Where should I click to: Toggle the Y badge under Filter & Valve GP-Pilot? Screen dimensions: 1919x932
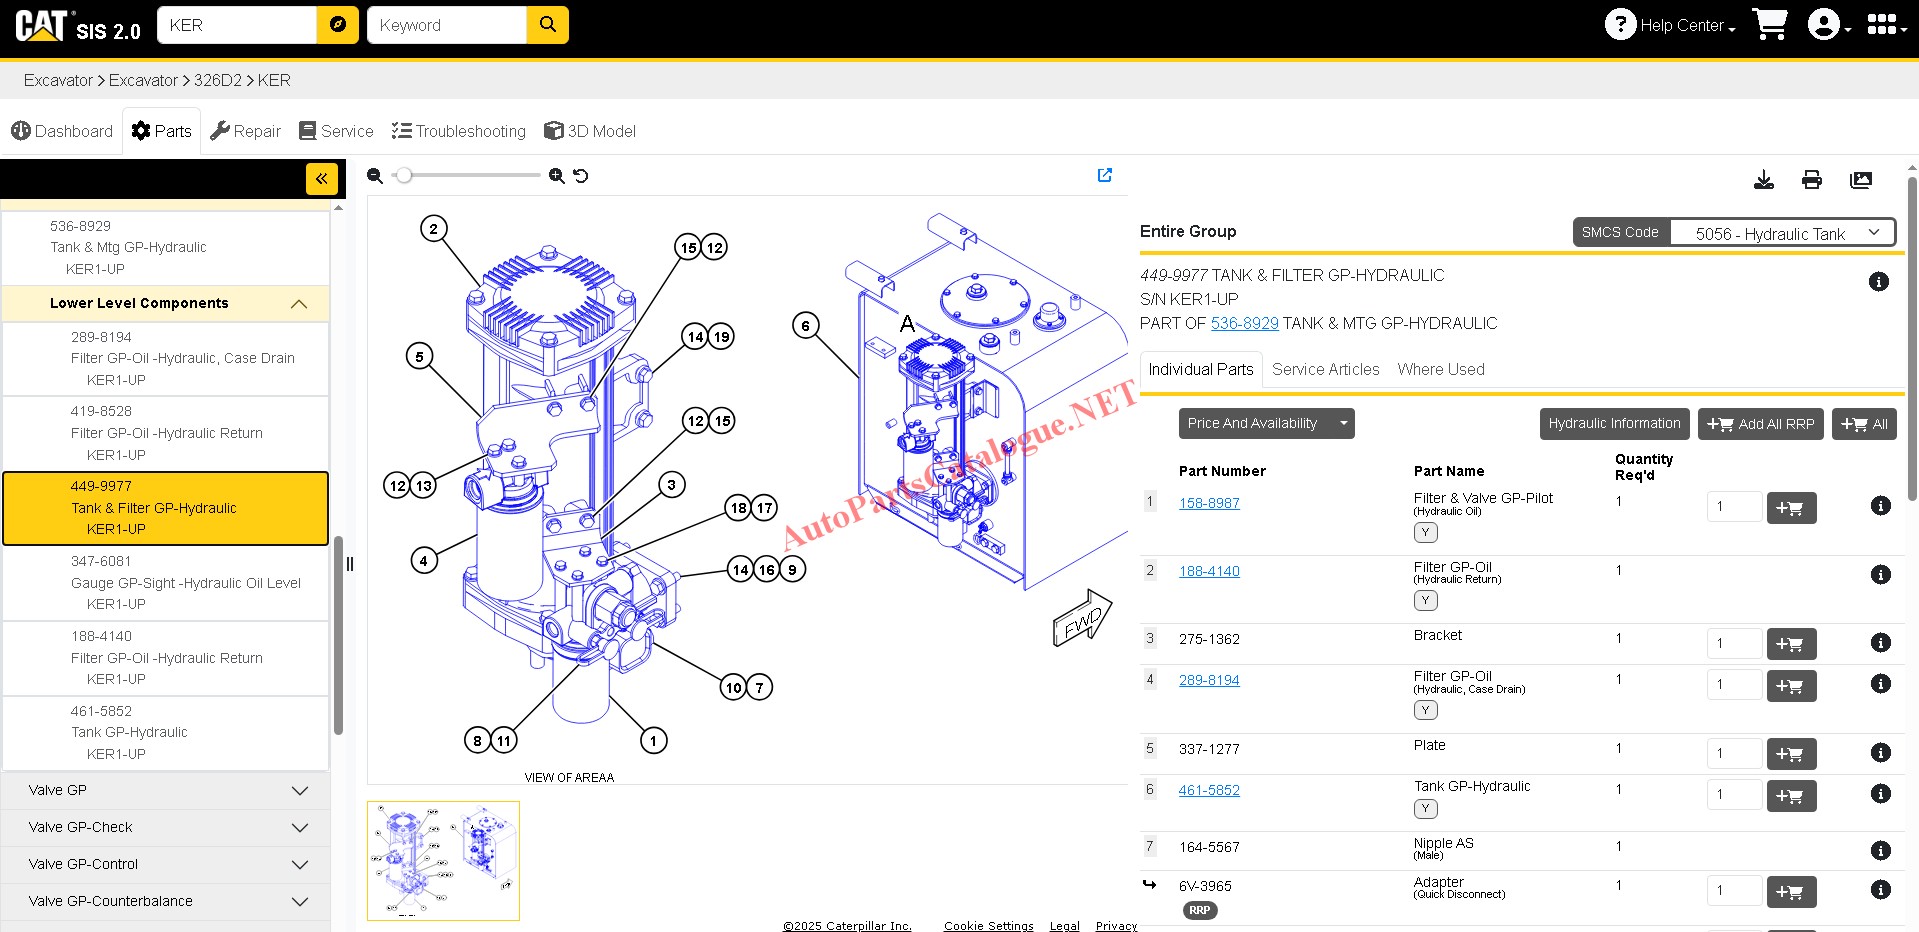[1425, 533]
